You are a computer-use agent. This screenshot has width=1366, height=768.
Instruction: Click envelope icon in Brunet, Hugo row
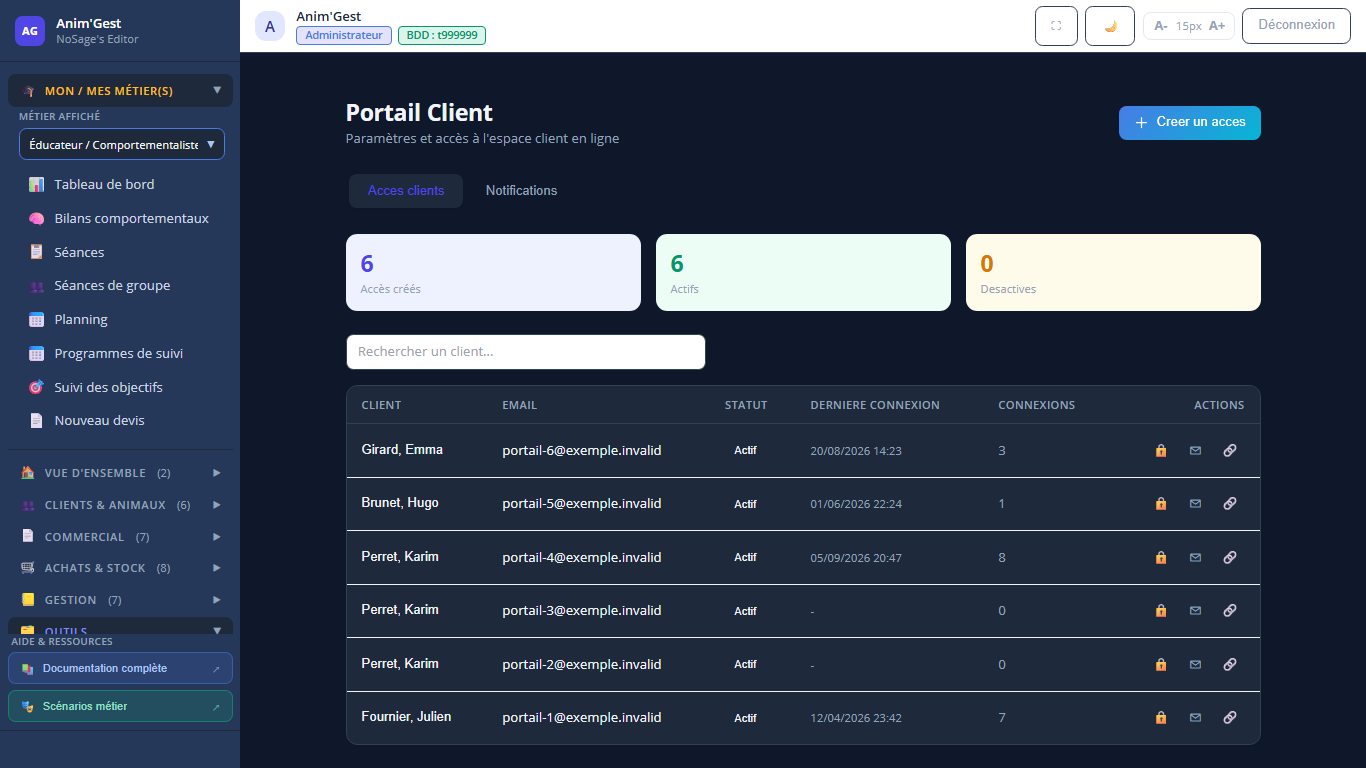[x=1195, y=504]
